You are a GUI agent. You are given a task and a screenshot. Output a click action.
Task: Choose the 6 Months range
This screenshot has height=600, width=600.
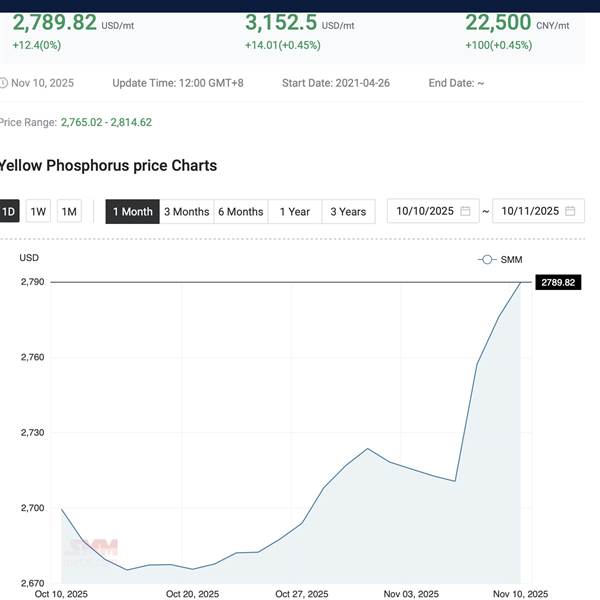(x=240, y=211)
